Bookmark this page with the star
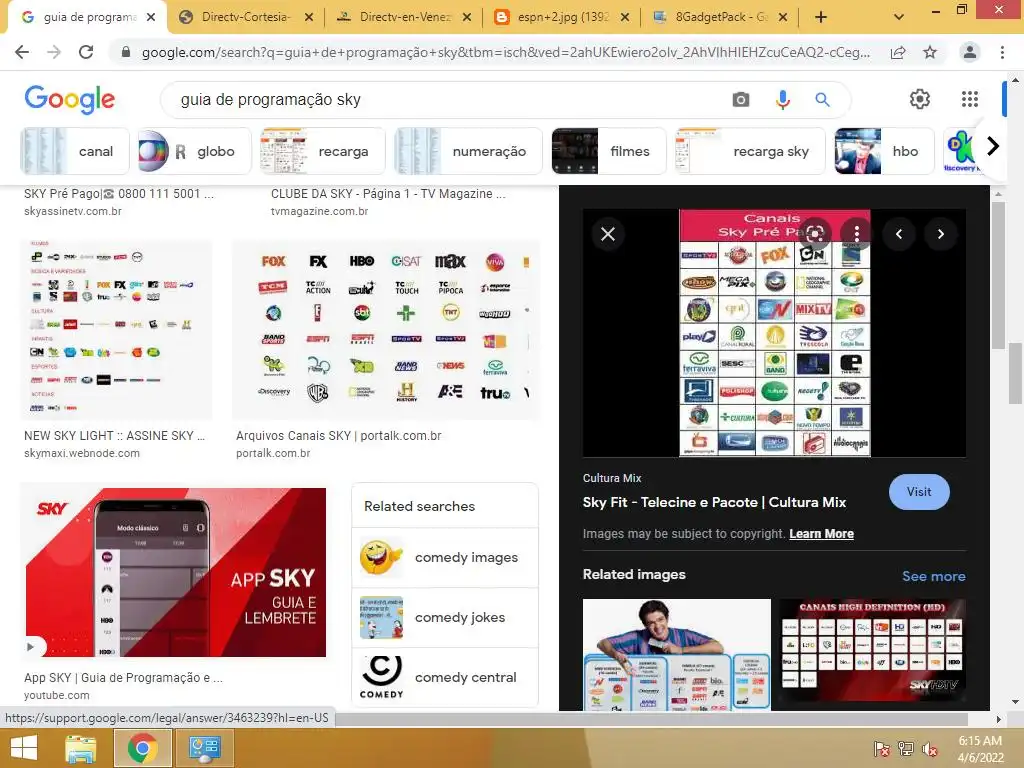 930,52
